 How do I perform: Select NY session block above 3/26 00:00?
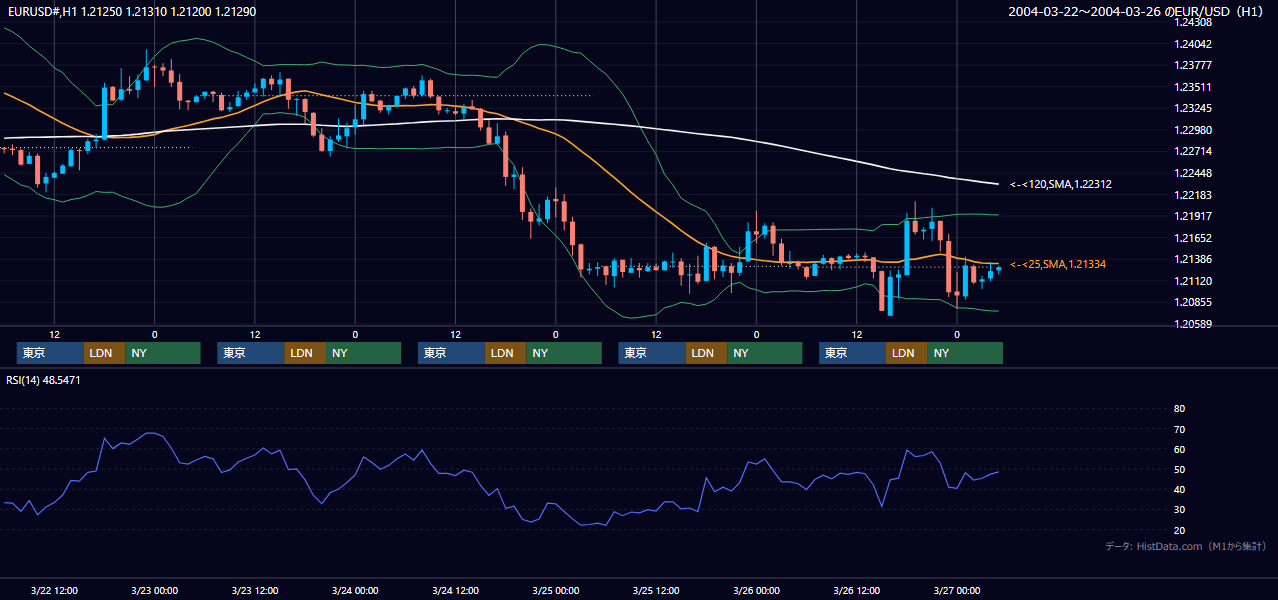click(765, 353)
